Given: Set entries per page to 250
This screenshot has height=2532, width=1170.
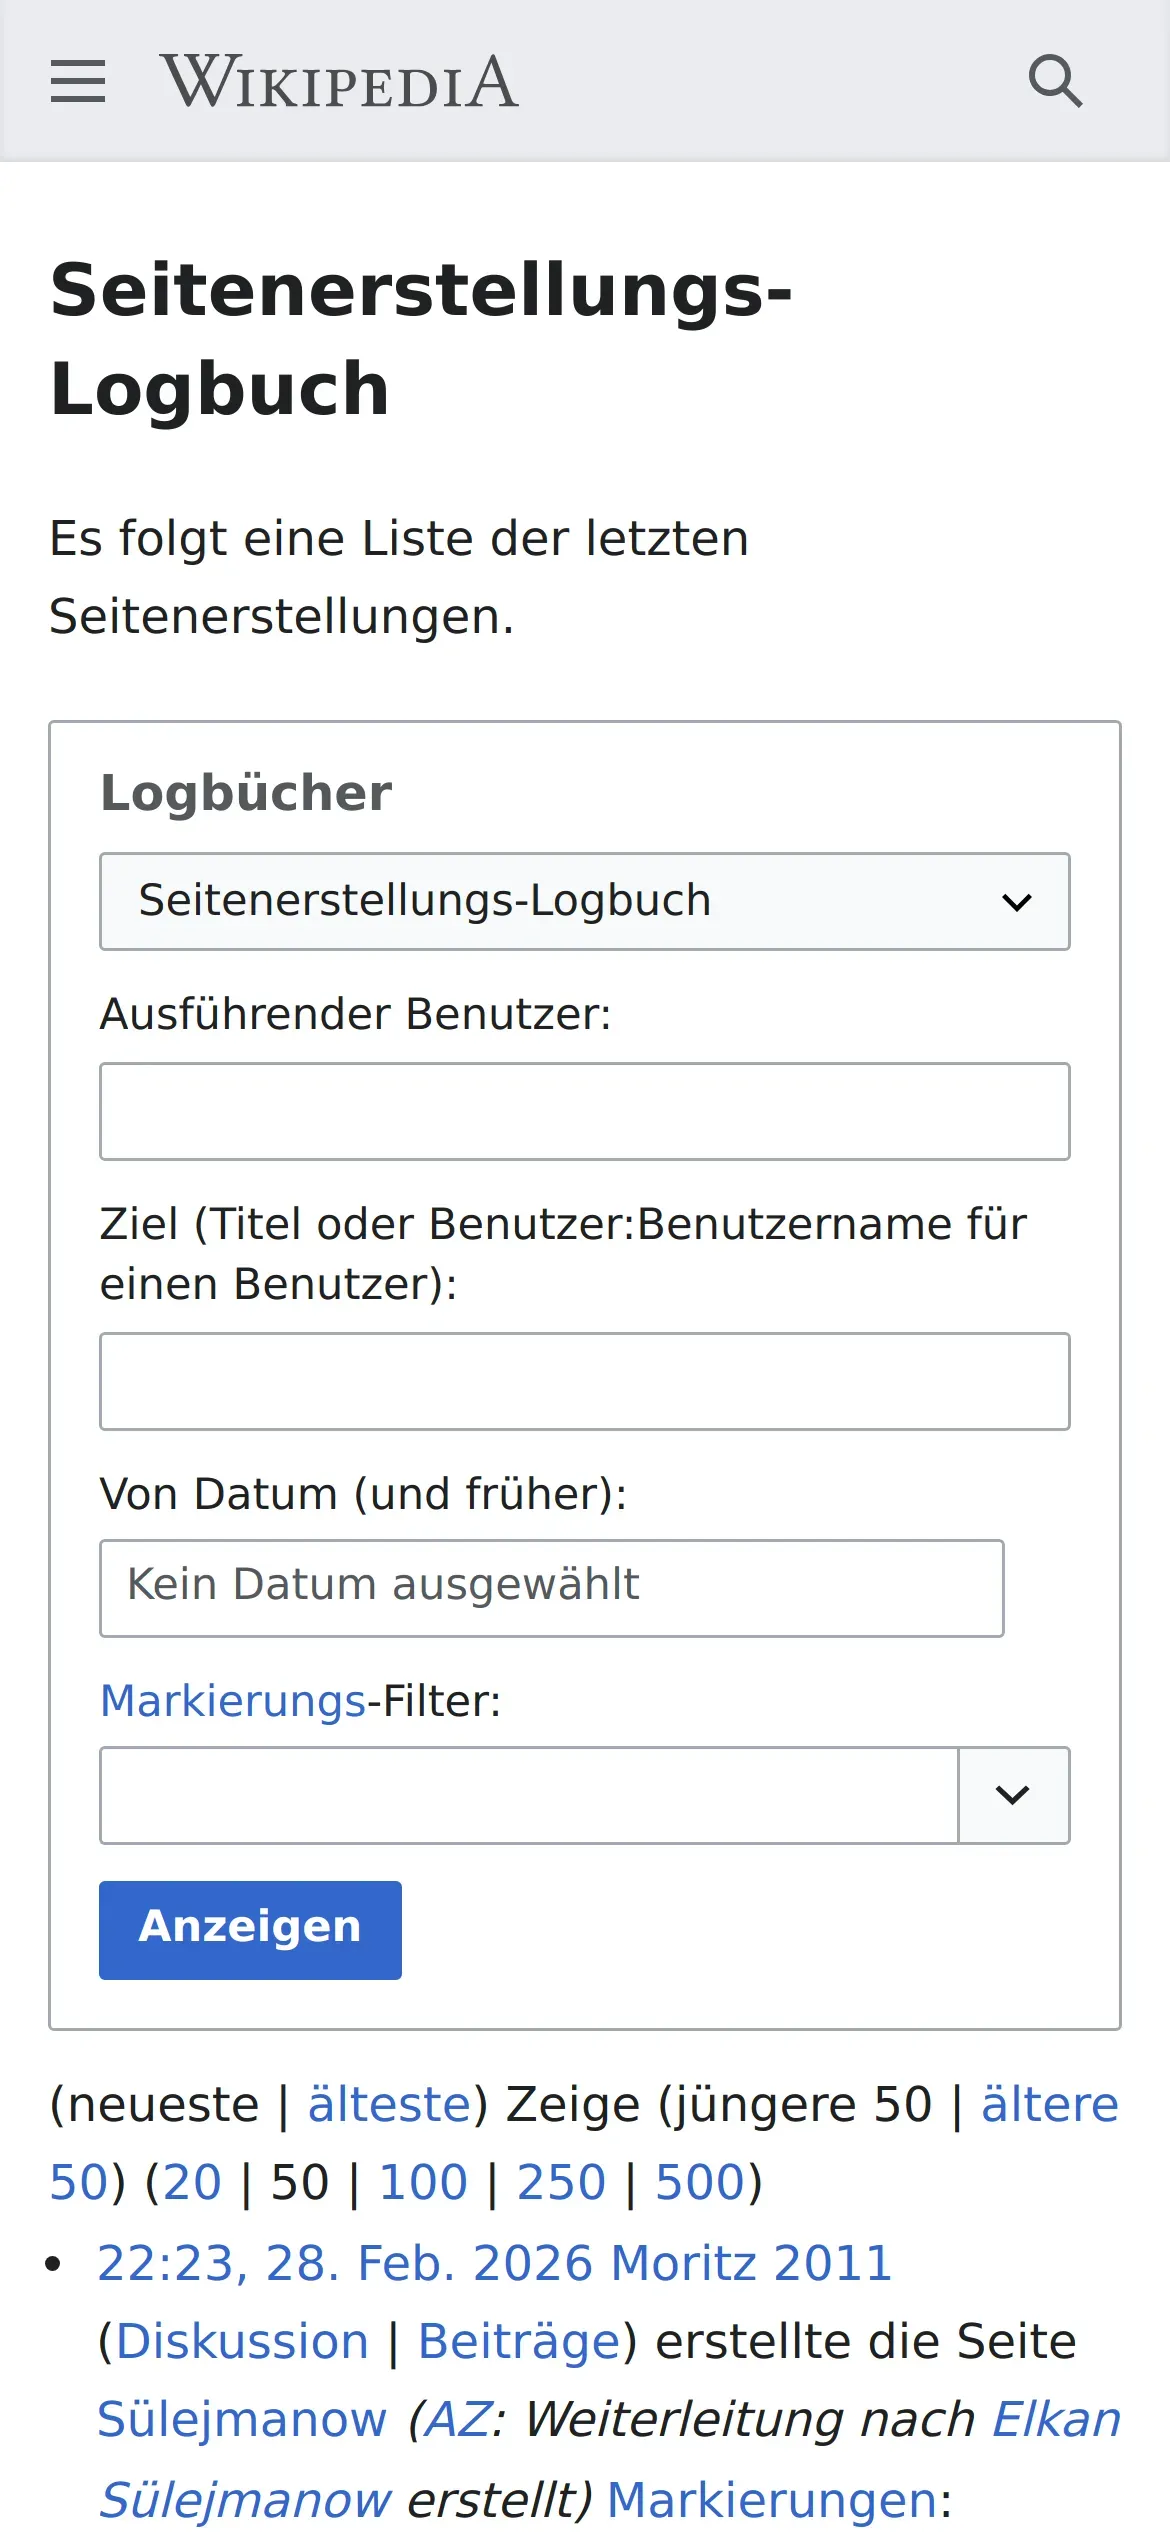Looking at the screenshot, I should [561, 2182].
